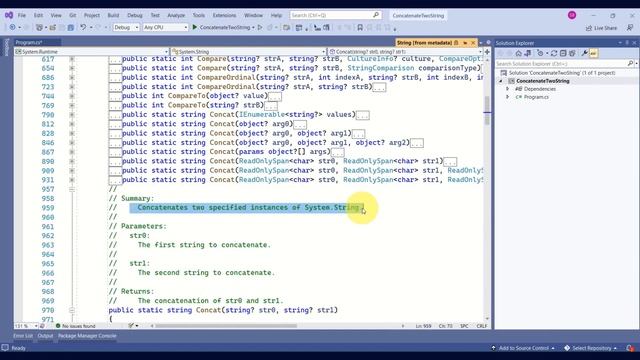Toggle highlighted Preview Selected Items icon

(593, 53)
